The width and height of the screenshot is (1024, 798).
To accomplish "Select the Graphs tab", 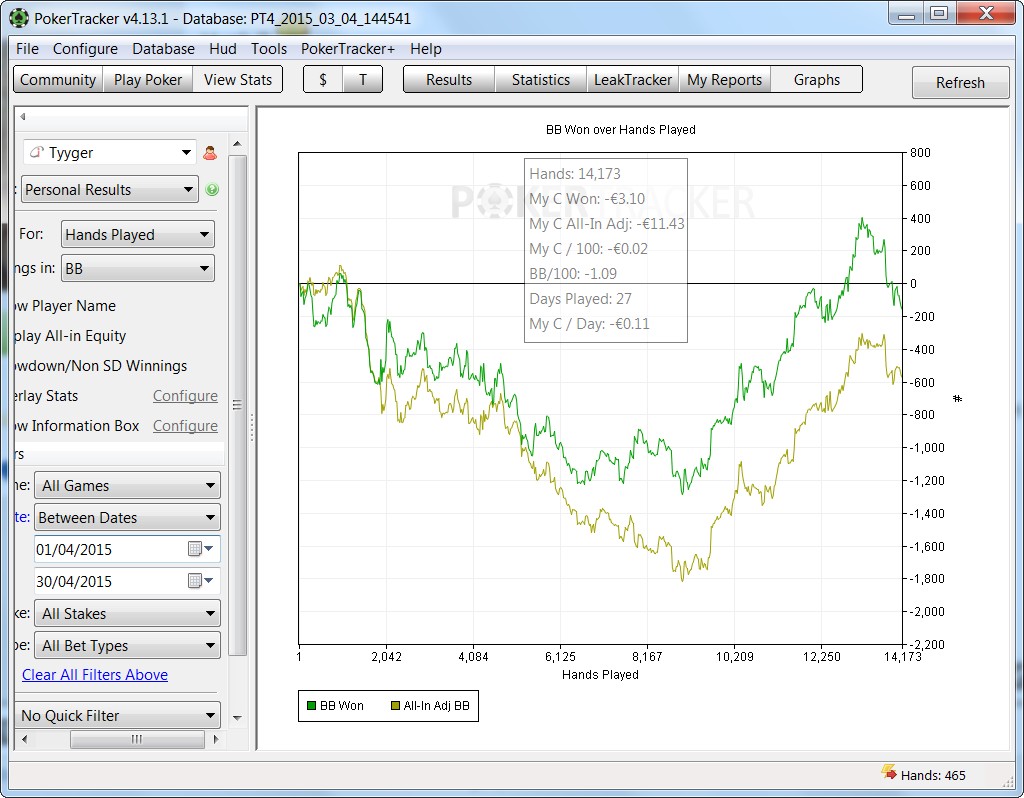I will [x=817, y=80].
